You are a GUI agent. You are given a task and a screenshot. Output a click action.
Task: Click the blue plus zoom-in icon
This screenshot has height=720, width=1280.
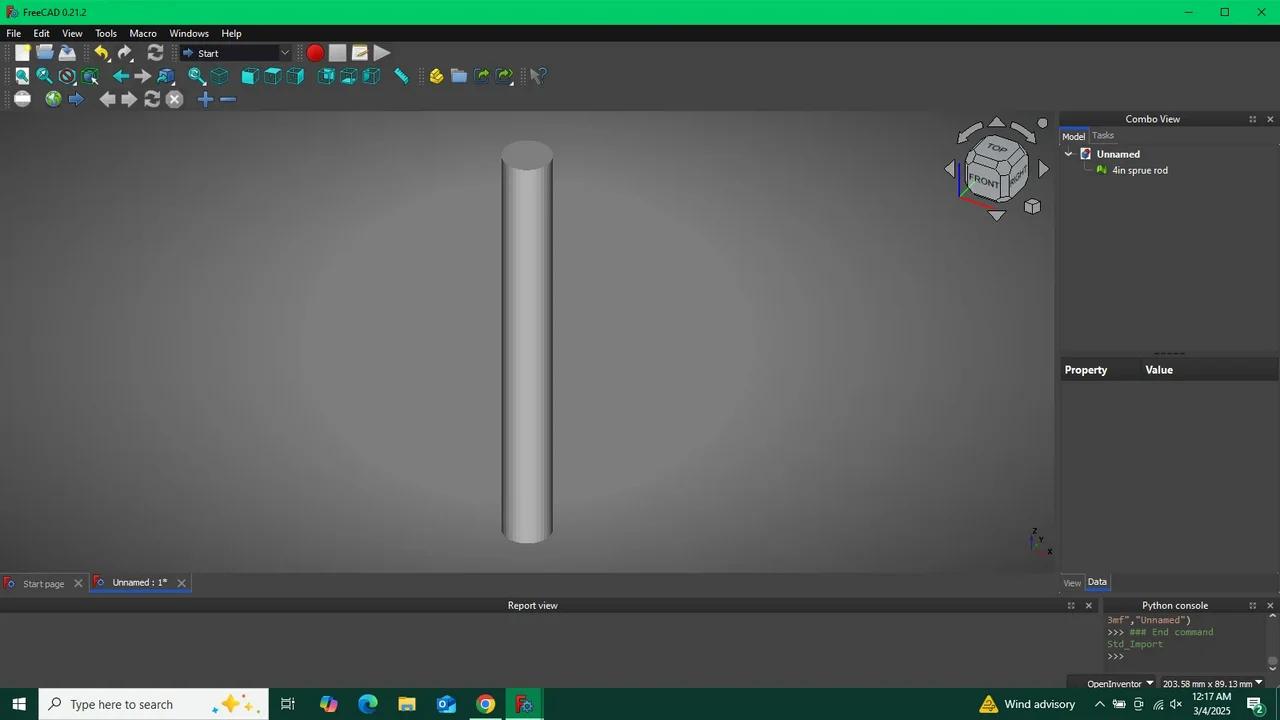[205, 99]
